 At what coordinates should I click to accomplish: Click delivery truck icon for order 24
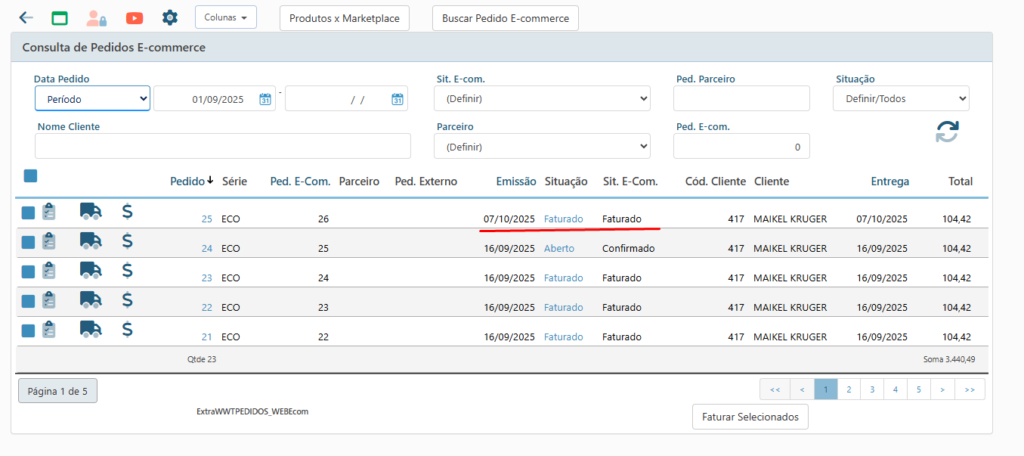click(x=91, y=241)
